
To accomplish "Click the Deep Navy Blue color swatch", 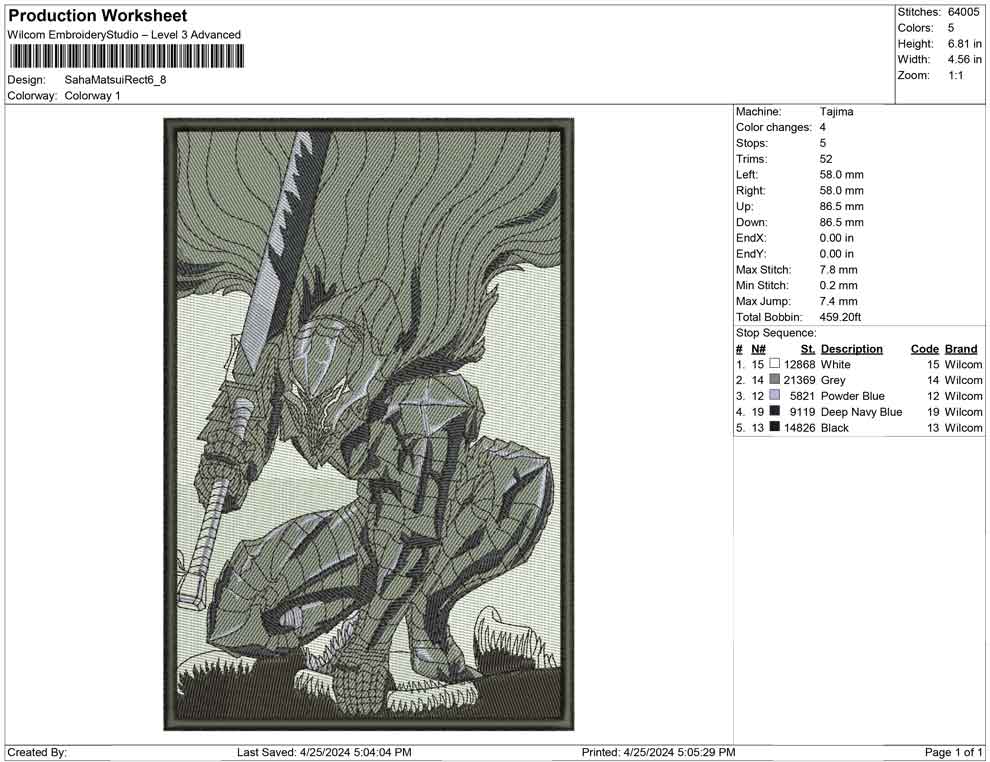I will pos(775,411).
